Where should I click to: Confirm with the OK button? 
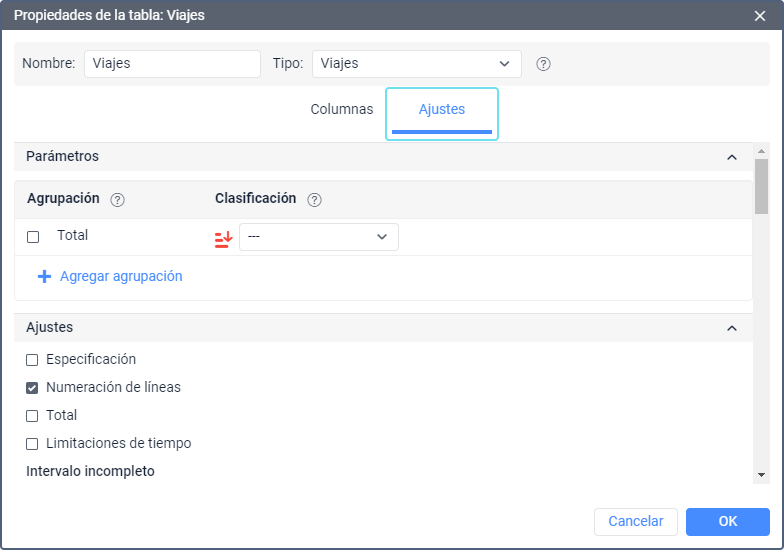coord(728,522)
